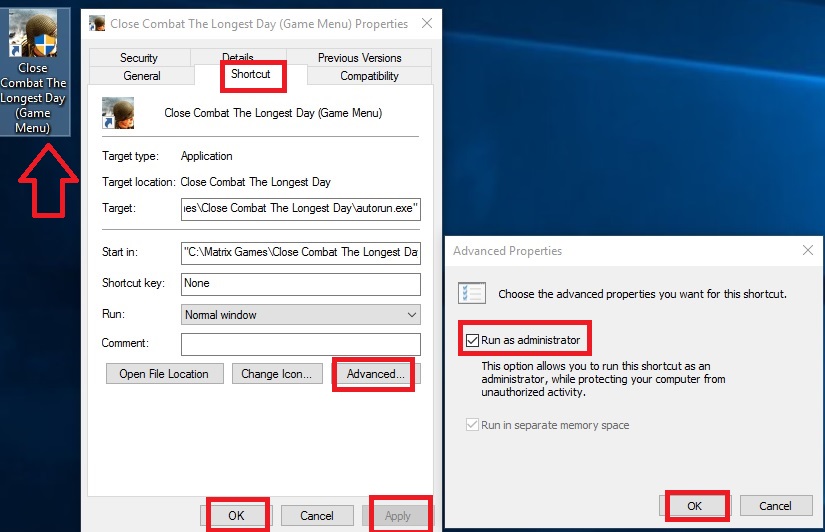Click target location text 'Close Combat The Longest Day'
This screenshot has width=825, height=532.
[x=255, y=182]
